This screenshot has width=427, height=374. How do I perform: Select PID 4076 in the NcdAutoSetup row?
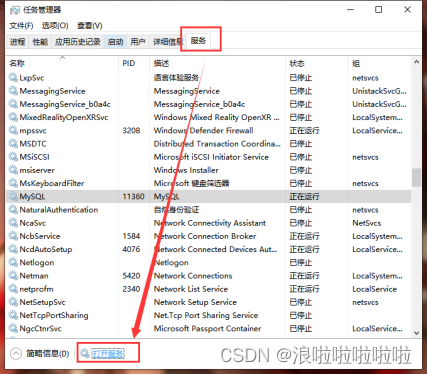point(131,249)
